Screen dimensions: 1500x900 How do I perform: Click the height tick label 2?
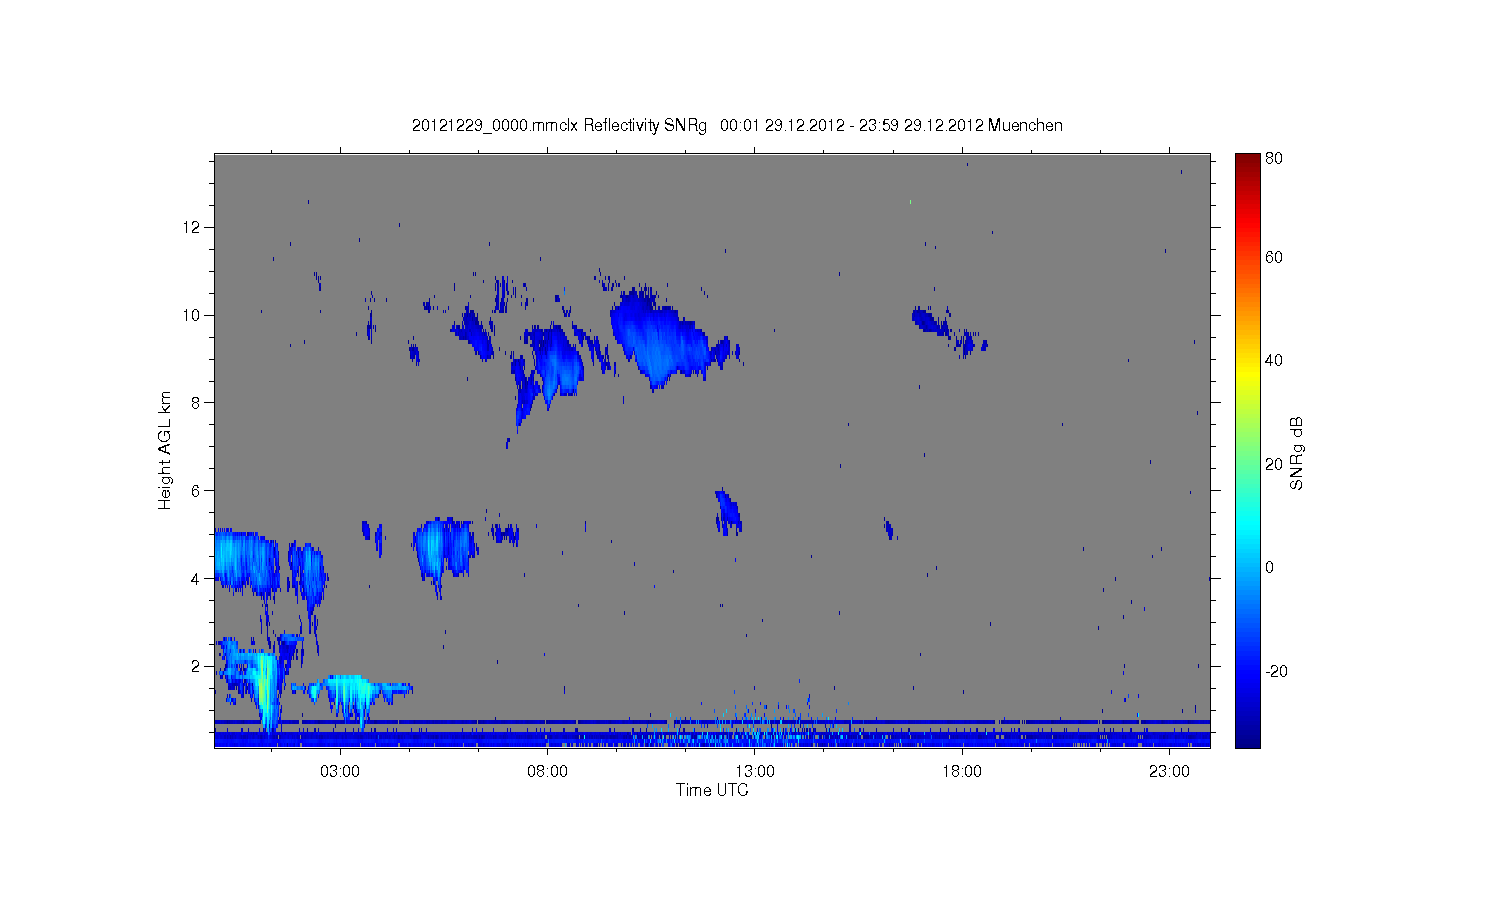(196, 667)
